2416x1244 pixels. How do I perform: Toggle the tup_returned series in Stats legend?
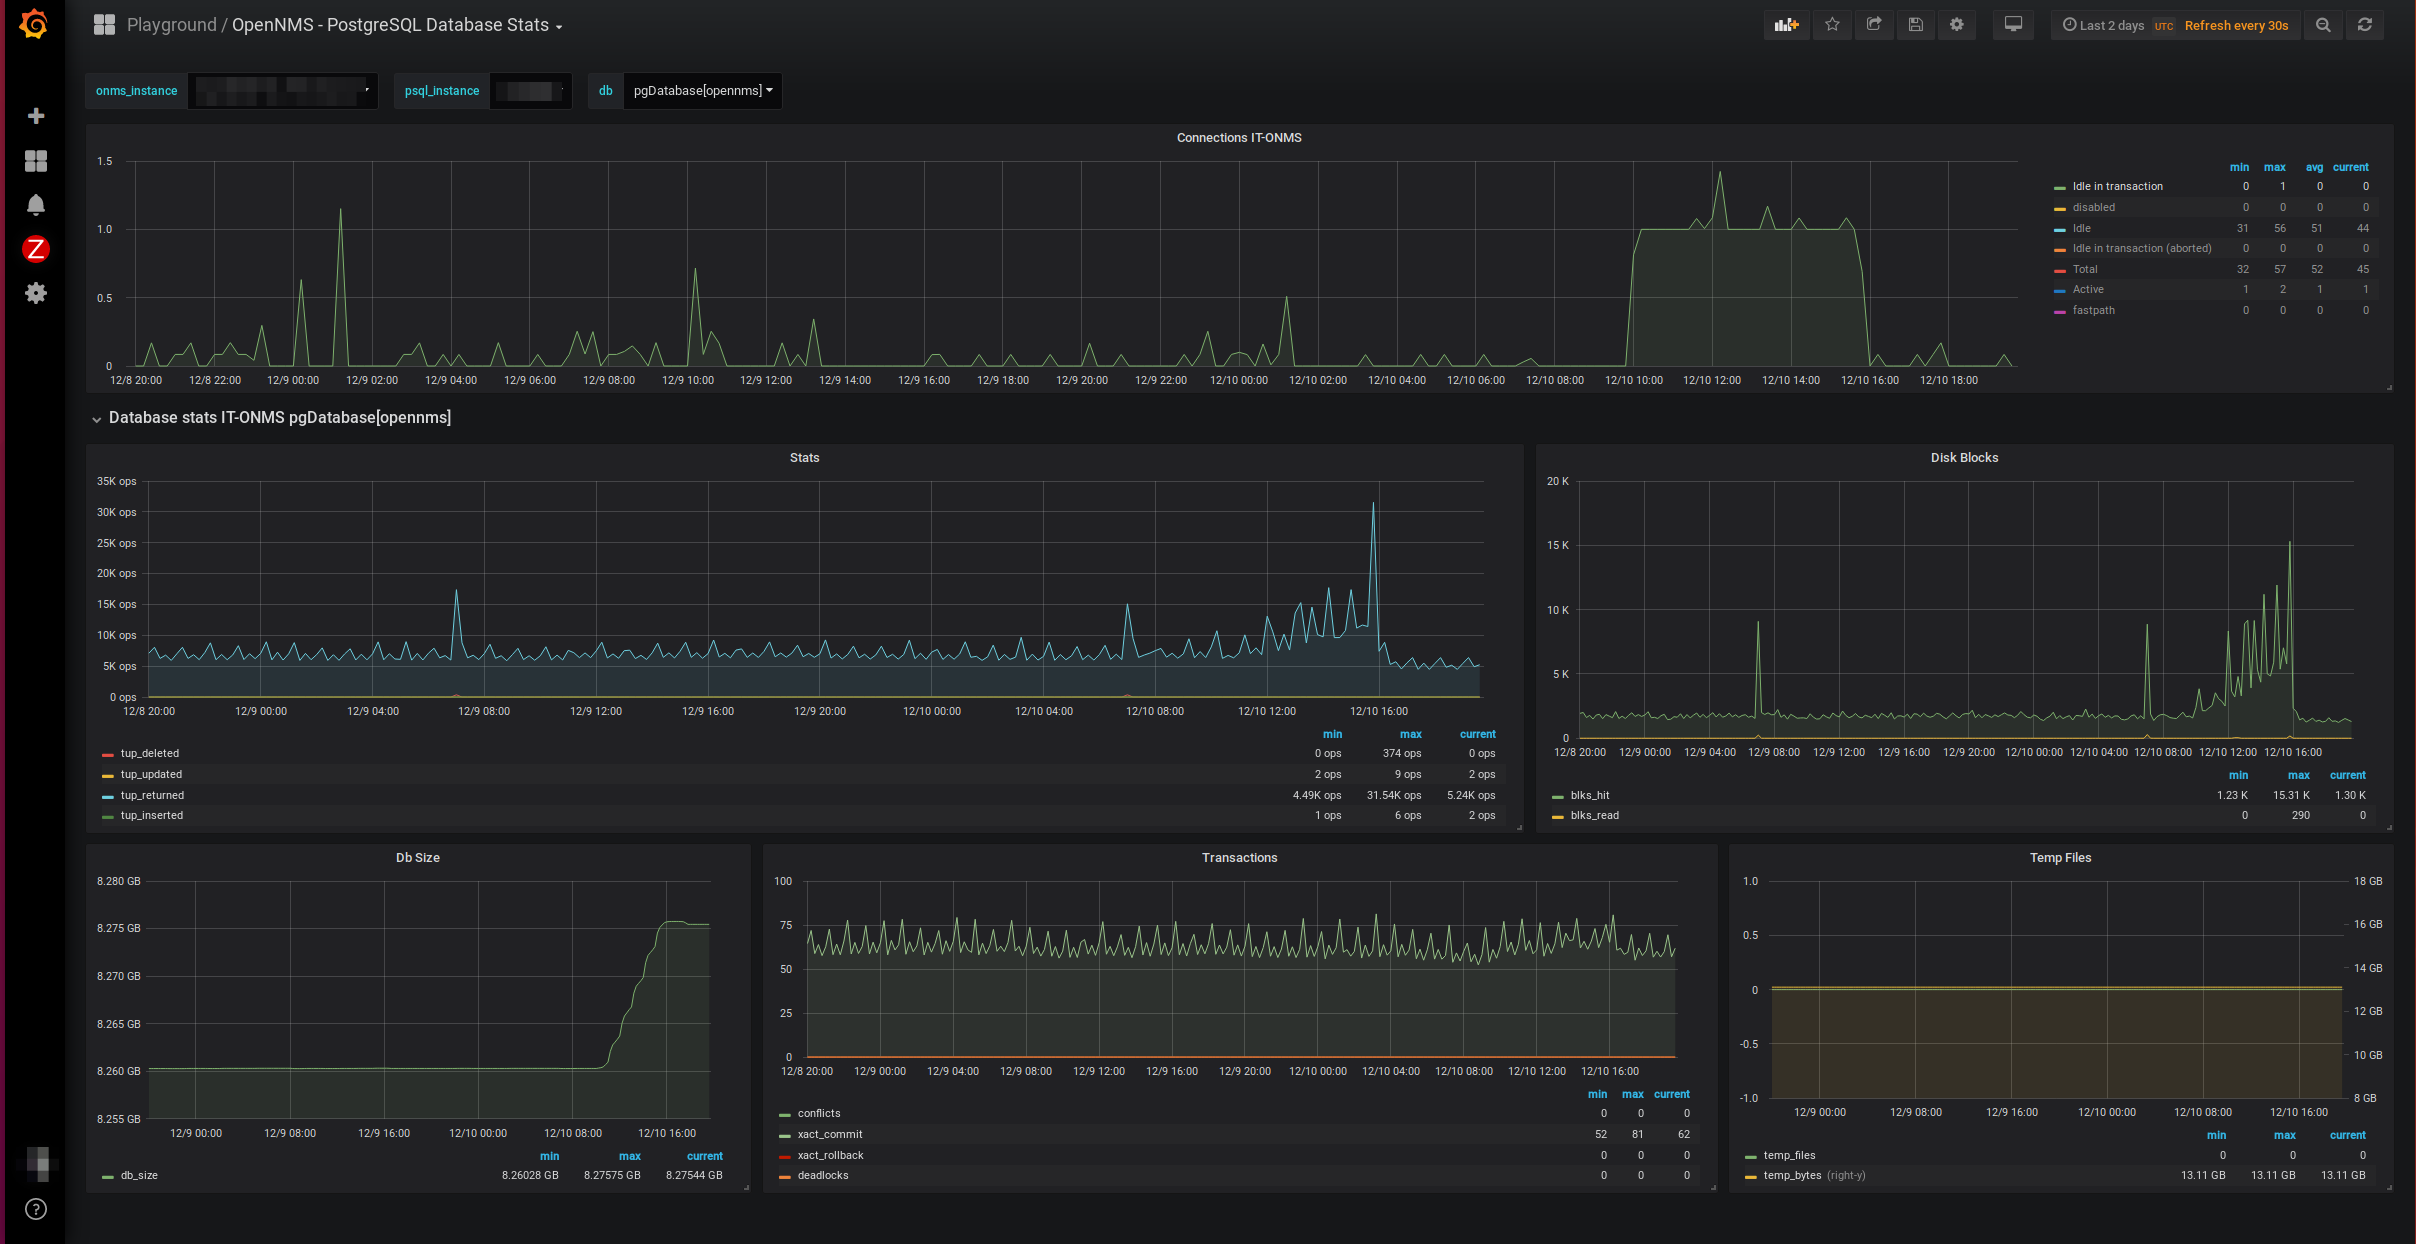[152, 795]
